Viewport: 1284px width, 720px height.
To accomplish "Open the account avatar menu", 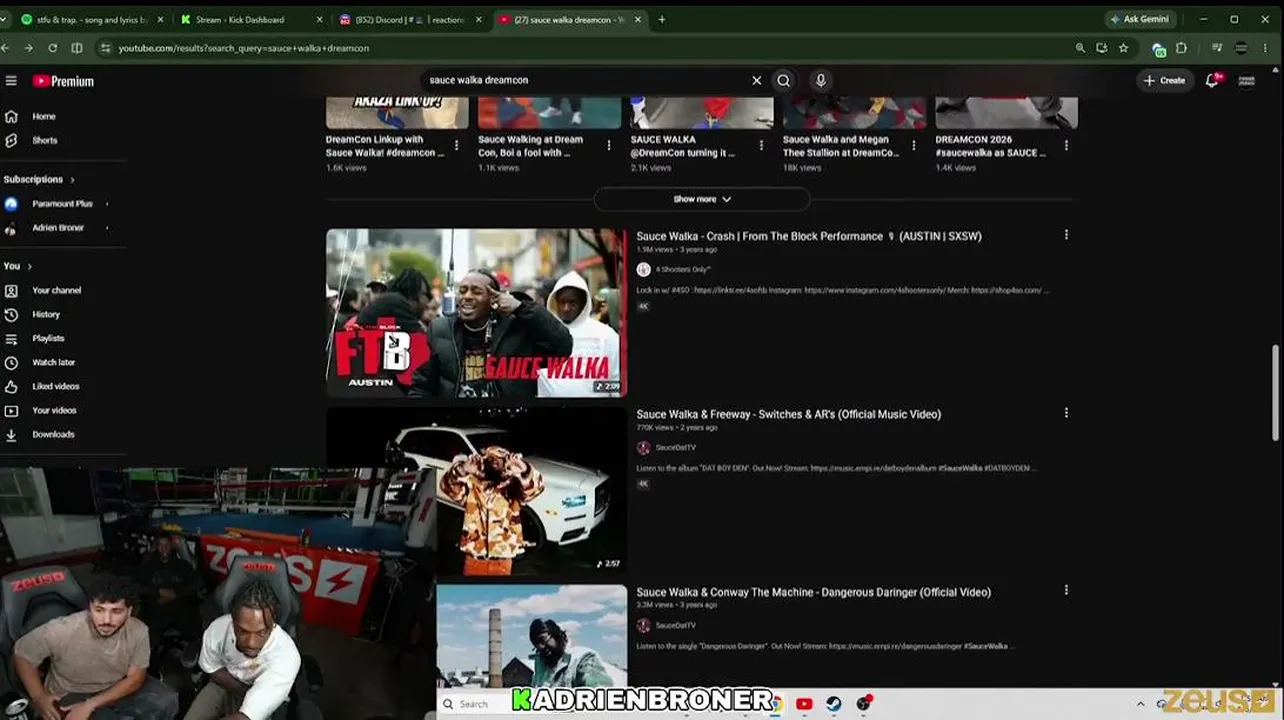I will click(1247, 80).
